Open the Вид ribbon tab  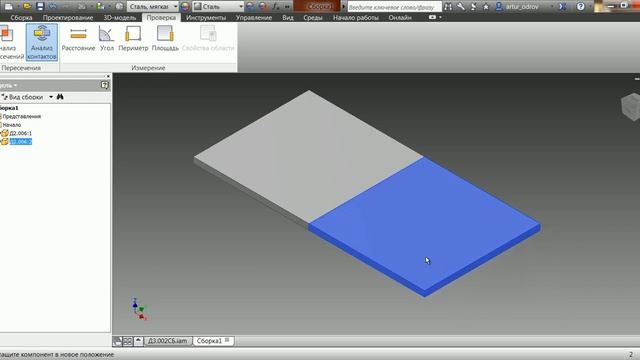(x=288, y=18)
